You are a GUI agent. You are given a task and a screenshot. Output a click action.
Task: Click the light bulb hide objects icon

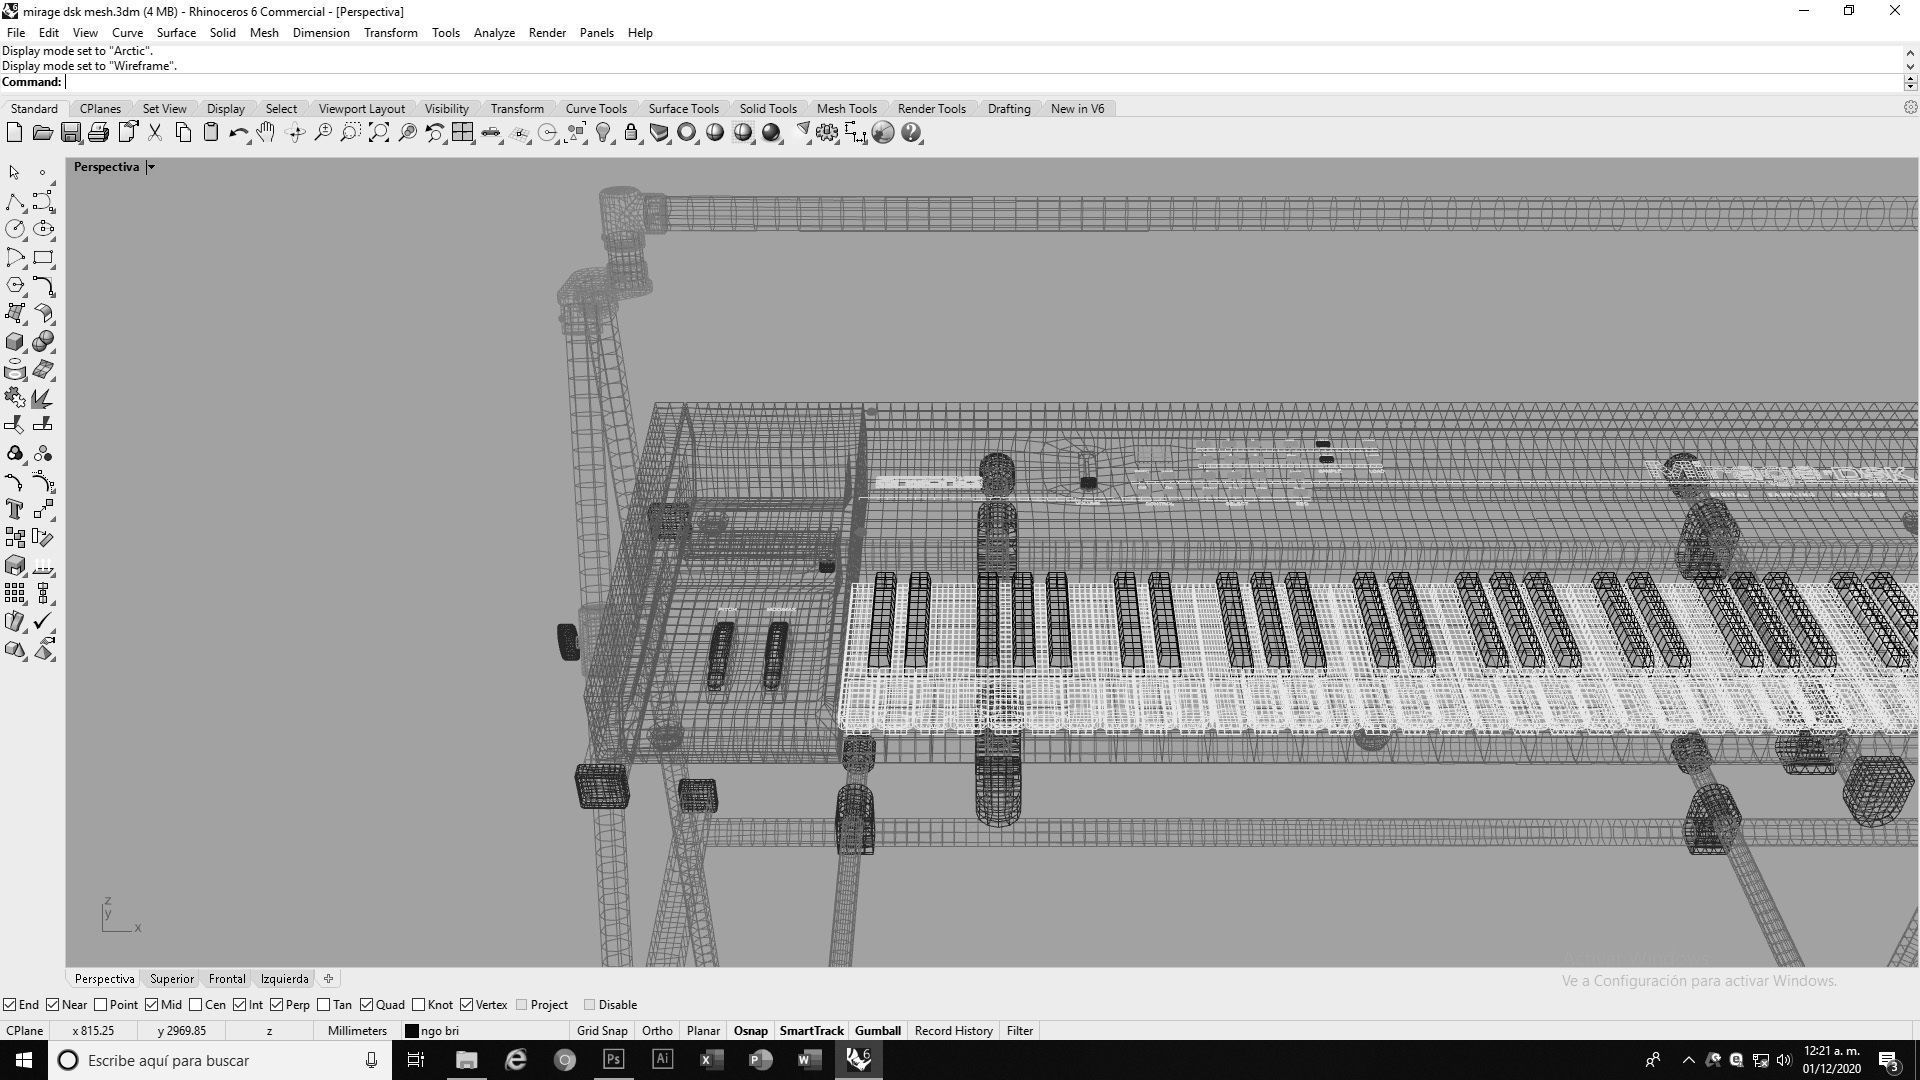coord(603,132)
